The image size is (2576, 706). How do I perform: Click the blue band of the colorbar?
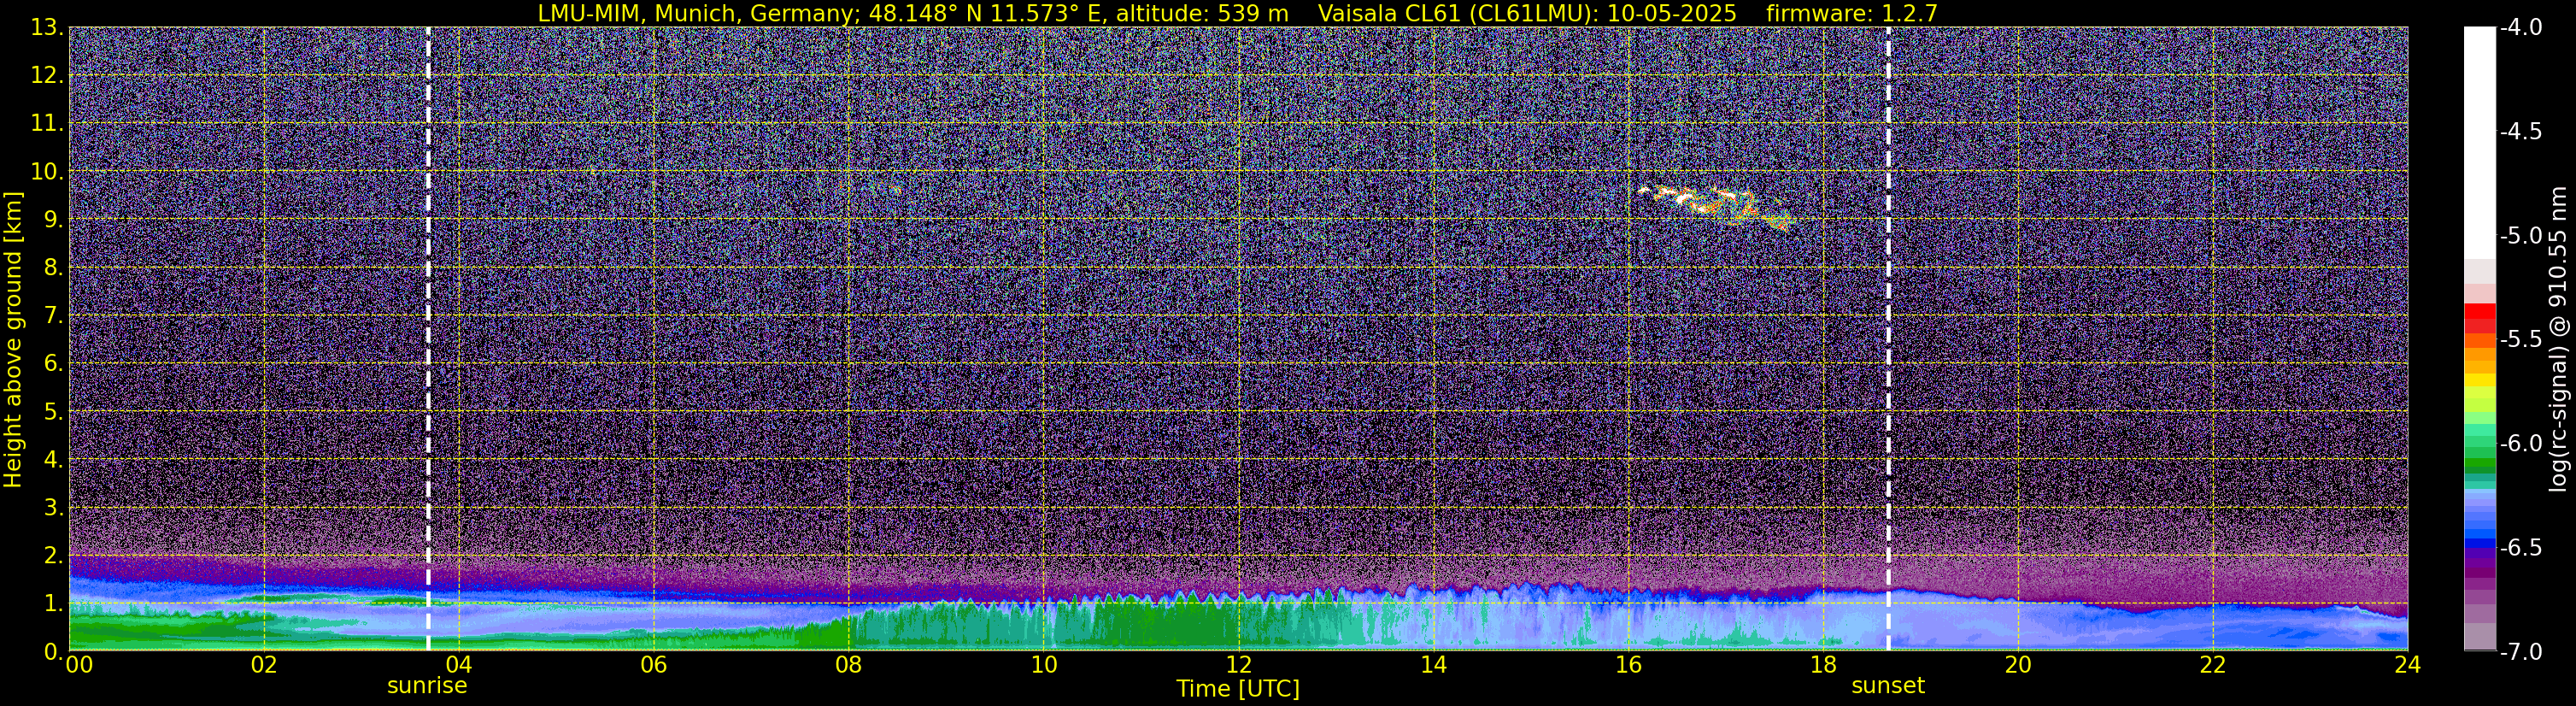pyautogui.click(x=2479, y=541)
